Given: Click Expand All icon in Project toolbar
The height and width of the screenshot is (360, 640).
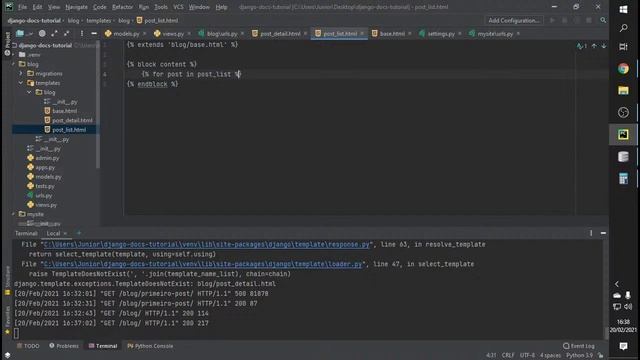Looking at the screenshot, I should [x=54, y=33].
